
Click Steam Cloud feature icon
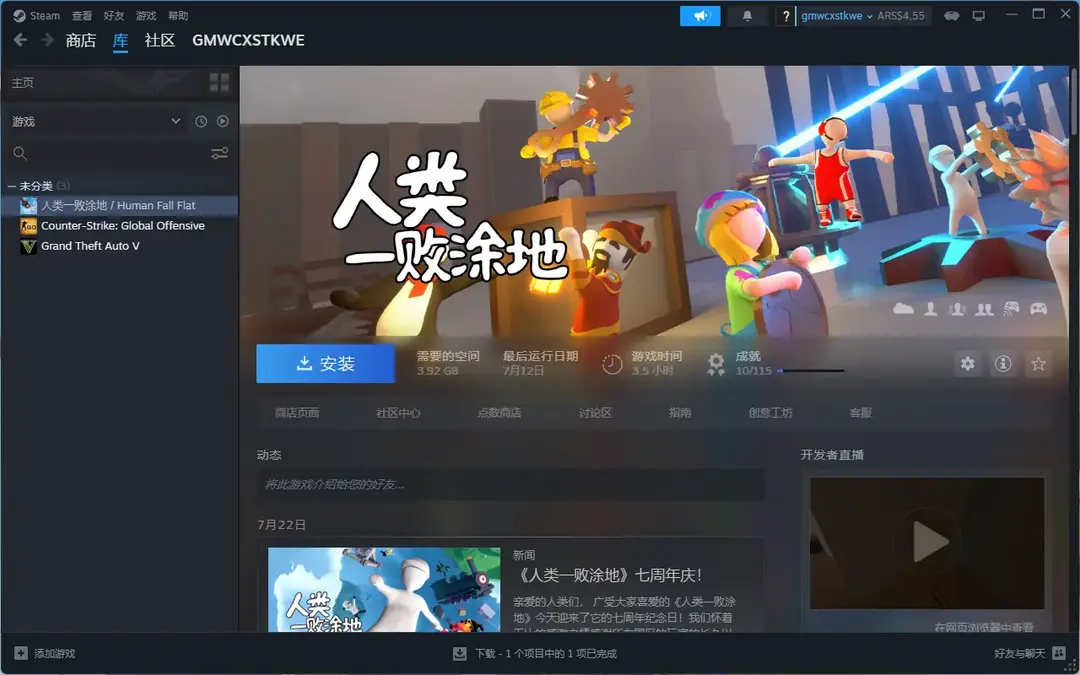pyautogui.click(x=903, y=309)
